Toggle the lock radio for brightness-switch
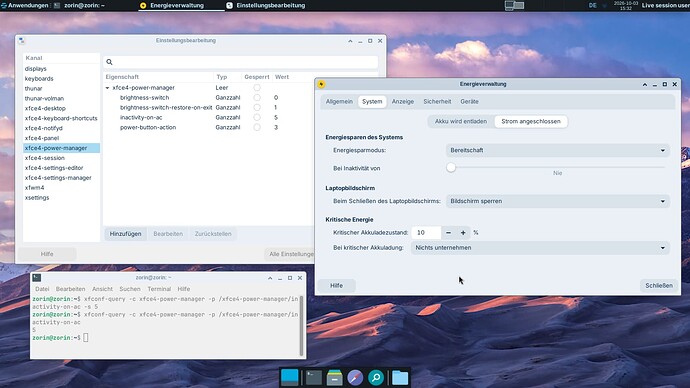The image size is (690, 388). [x=257, y=98]
